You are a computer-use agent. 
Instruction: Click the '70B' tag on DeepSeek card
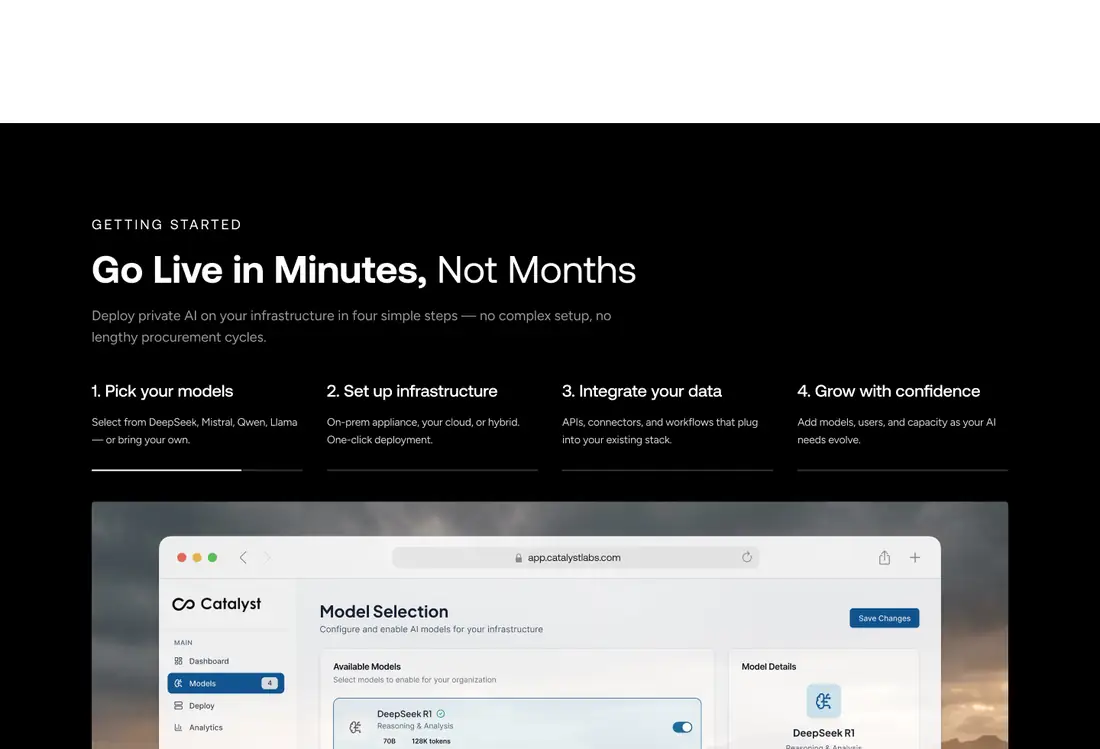pyautogui.click(x=389, y=741)
